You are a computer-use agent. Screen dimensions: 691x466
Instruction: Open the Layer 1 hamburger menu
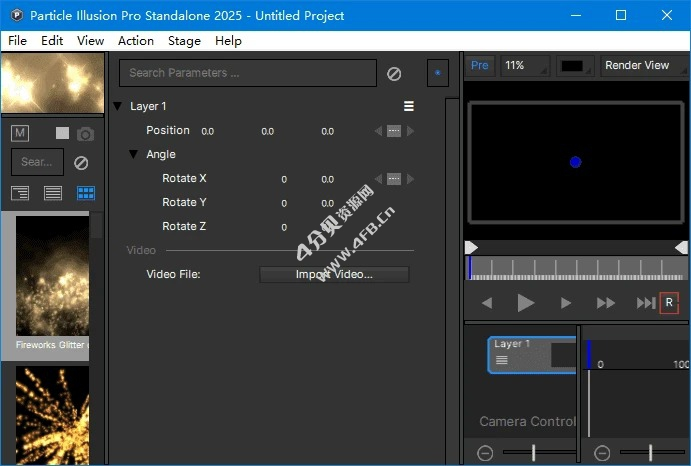click(x=408, y=106)
